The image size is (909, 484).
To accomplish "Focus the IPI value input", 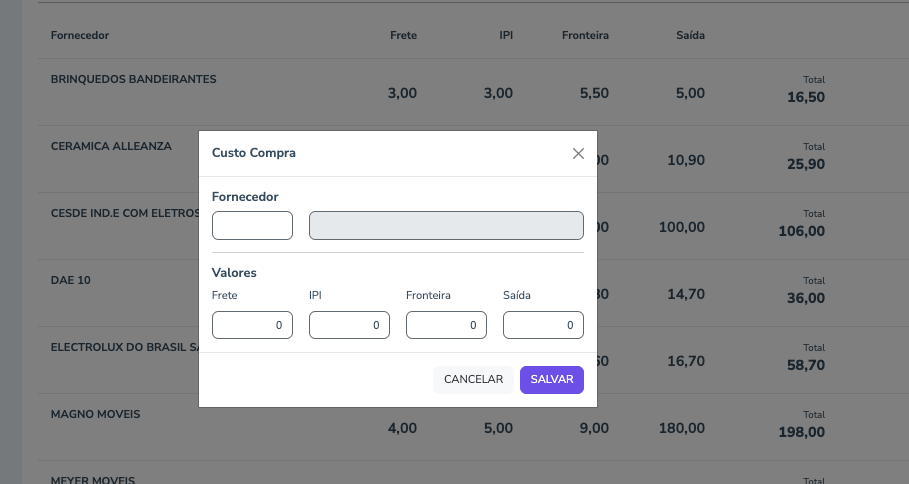I will pyautogui.click(x=349, y=325).
